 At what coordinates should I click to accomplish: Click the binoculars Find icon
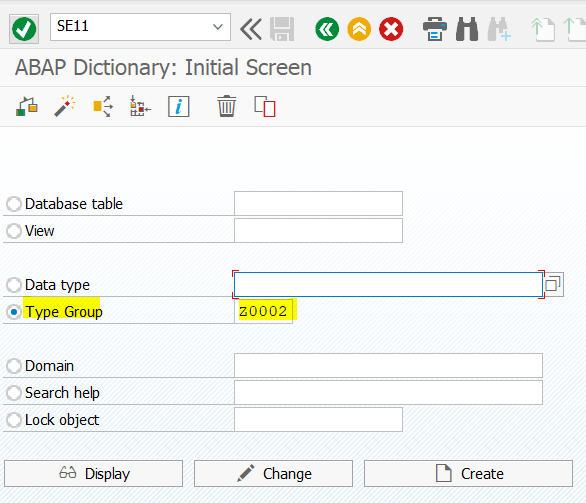click(467, 29)
